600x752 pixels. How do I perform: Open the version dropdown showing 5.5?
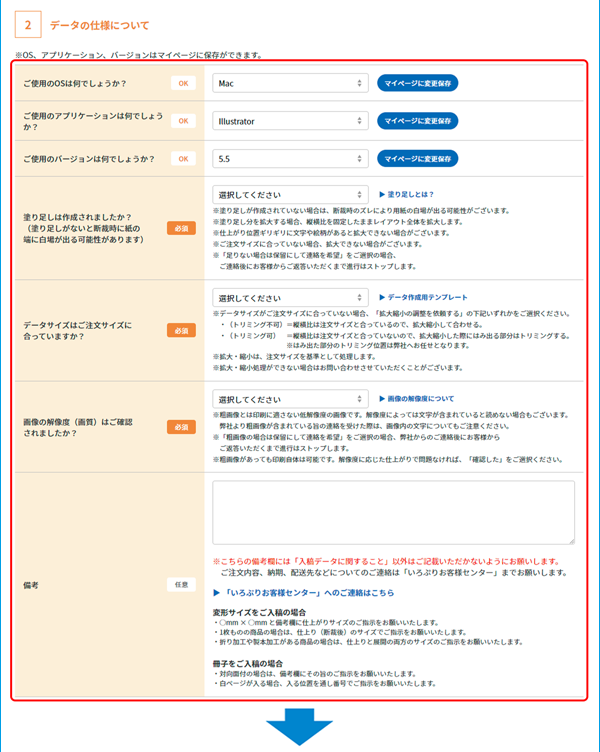click(290, 159)
